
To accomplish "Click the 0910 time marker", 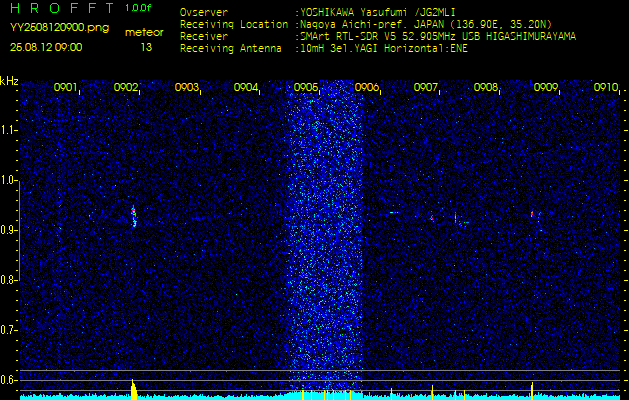I will (x=606, y=87).
